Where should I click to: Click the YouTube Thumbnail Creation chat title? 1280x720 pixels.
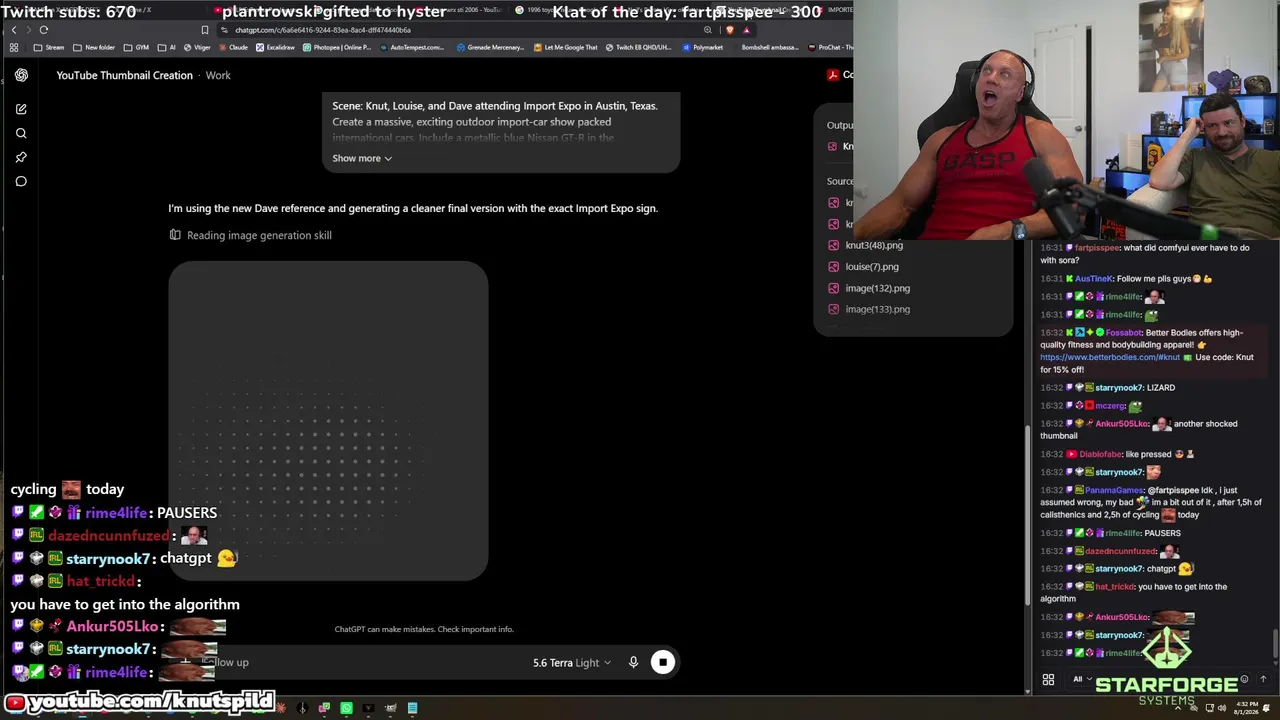coord(124,75)
